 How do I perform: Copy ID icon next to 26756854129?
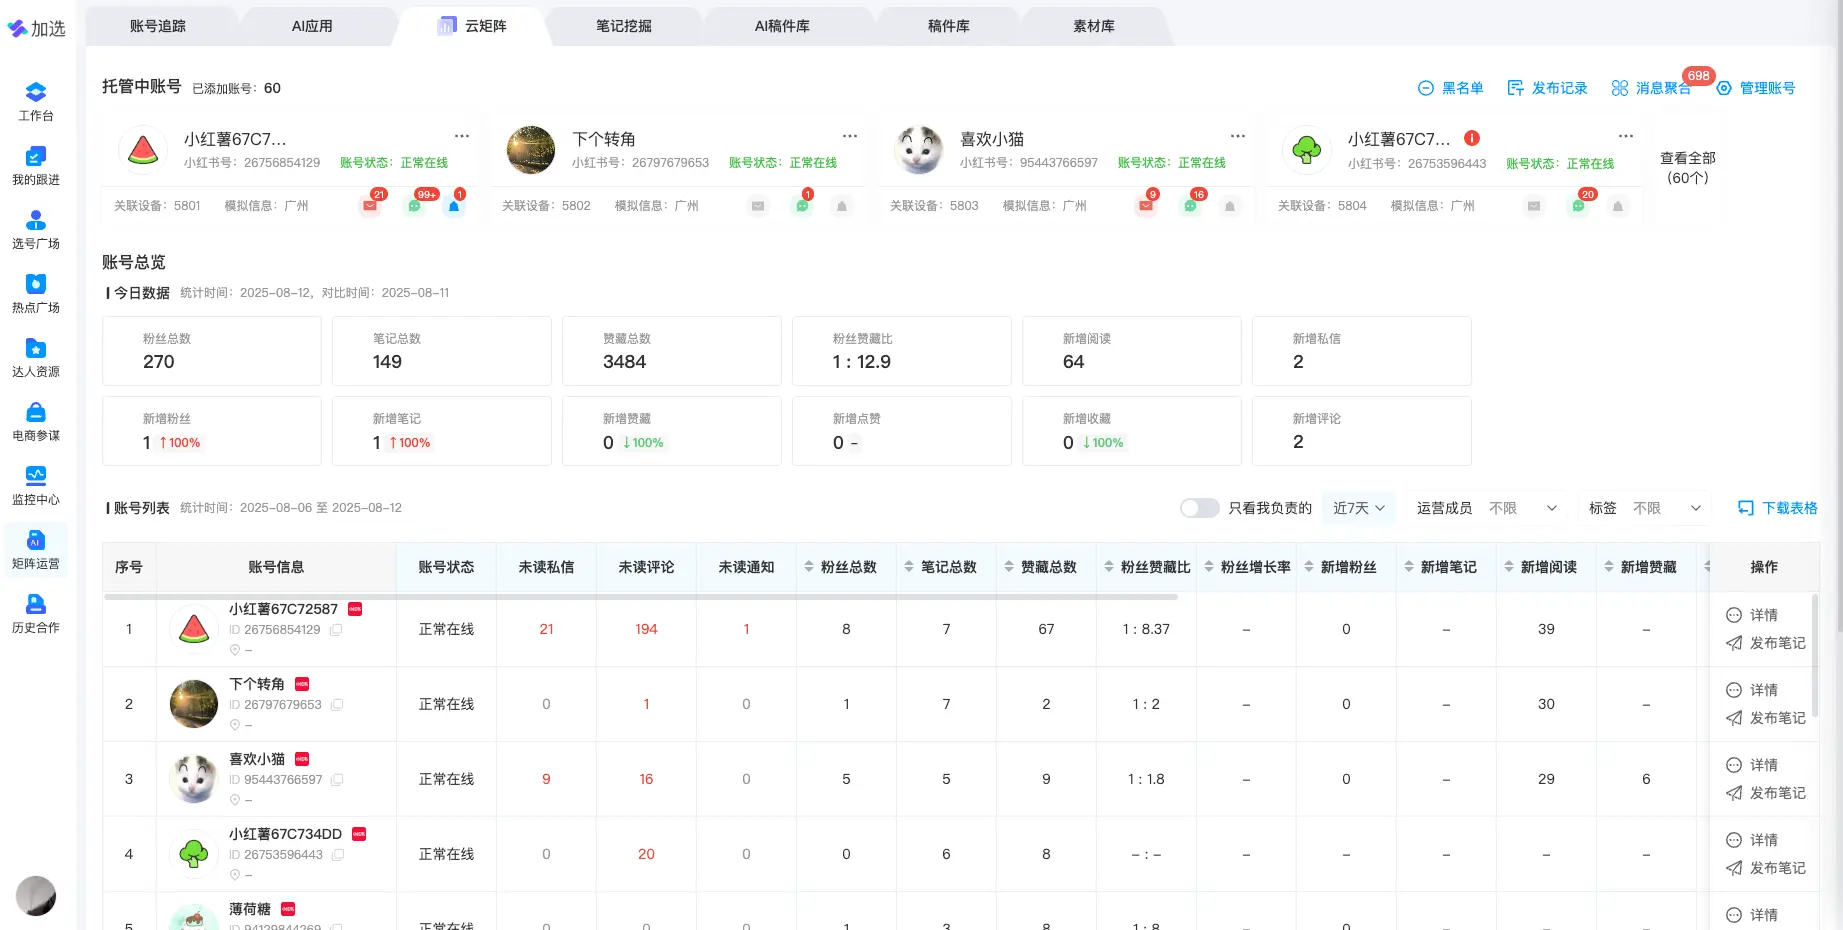(x=336, y=630)
